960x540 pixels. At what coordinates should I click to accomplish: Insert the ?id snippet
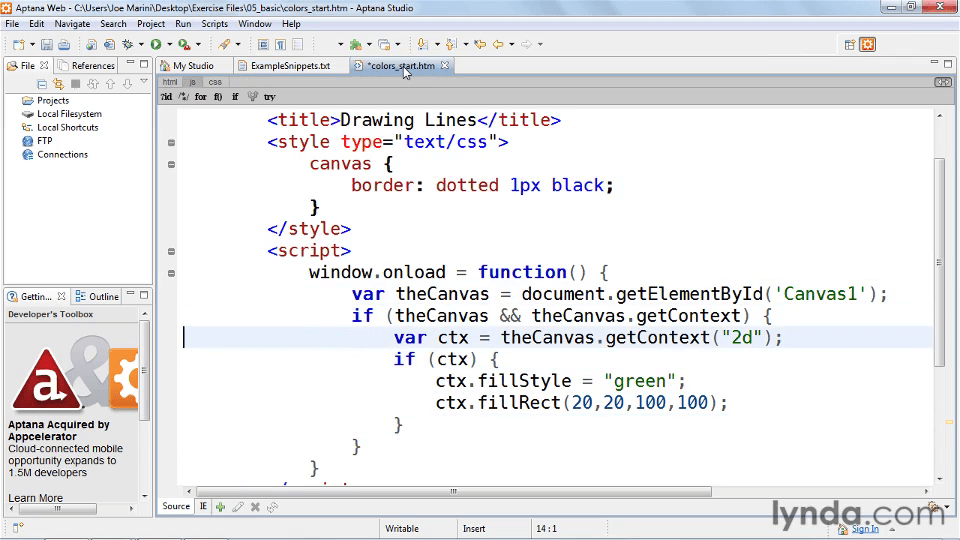167,97
